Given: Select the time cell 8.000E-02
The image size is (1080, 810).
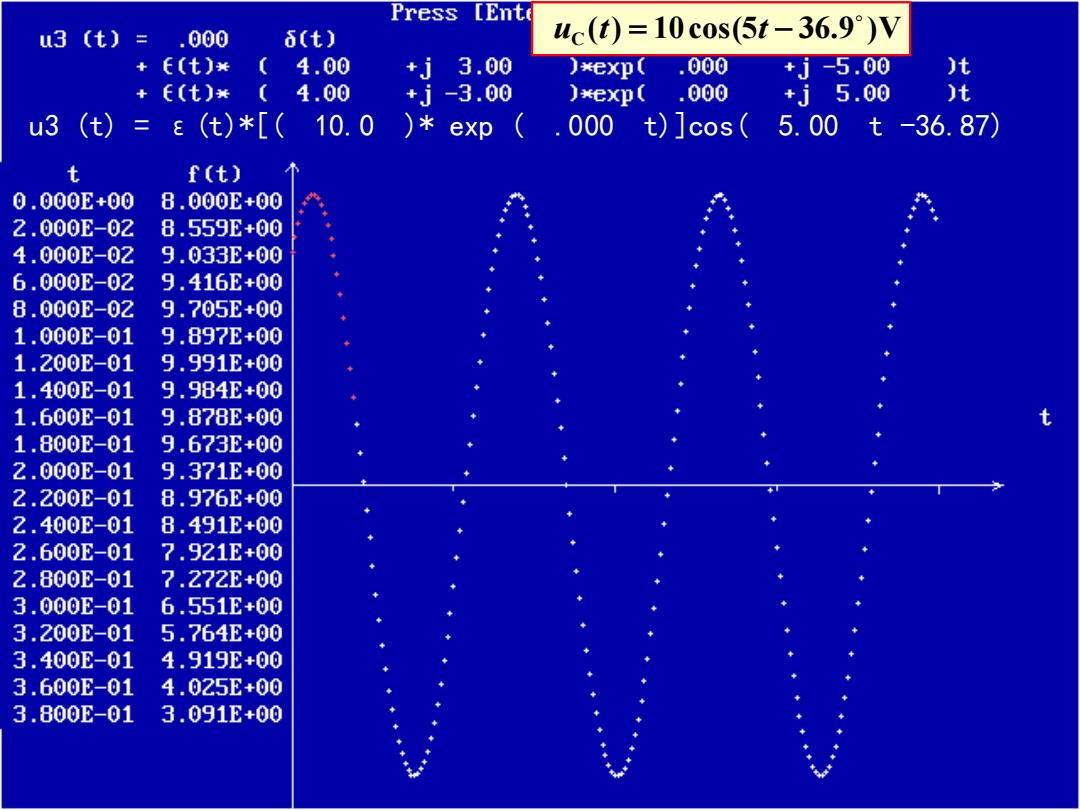Looking at the screenshot, I should coord(74,310).
